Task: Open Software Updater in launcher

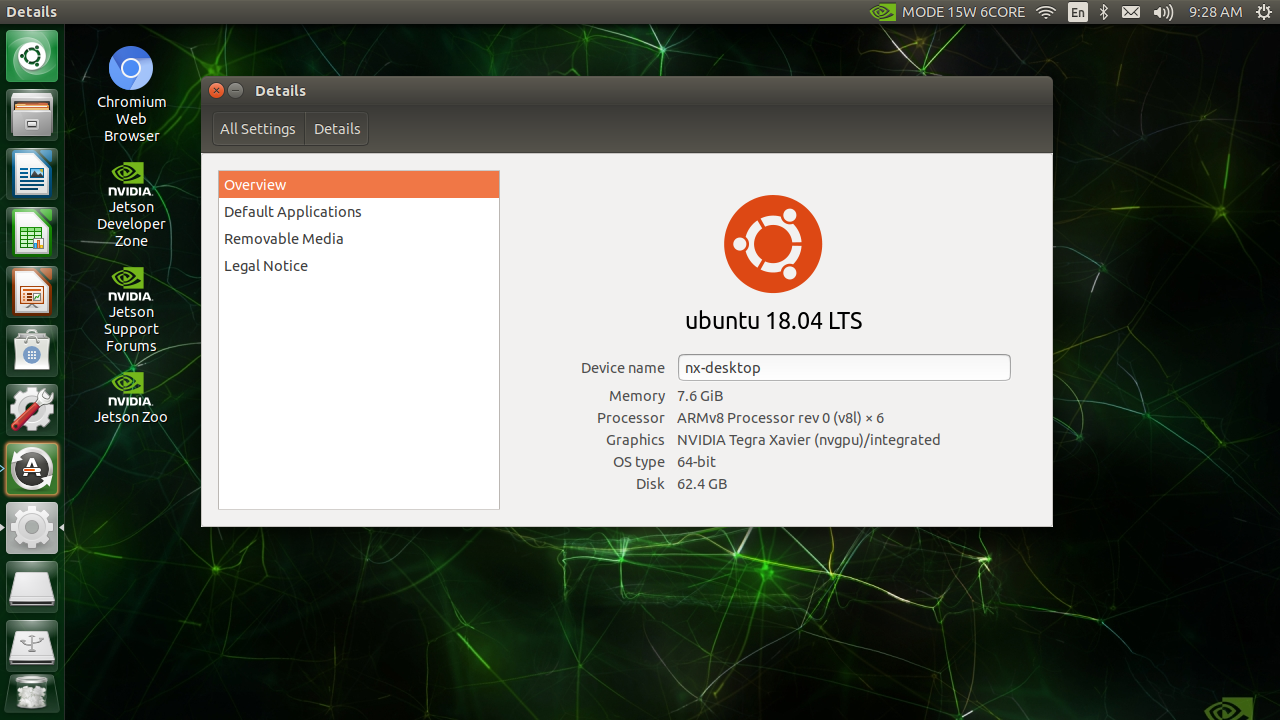Action: (x=32, y=469)
